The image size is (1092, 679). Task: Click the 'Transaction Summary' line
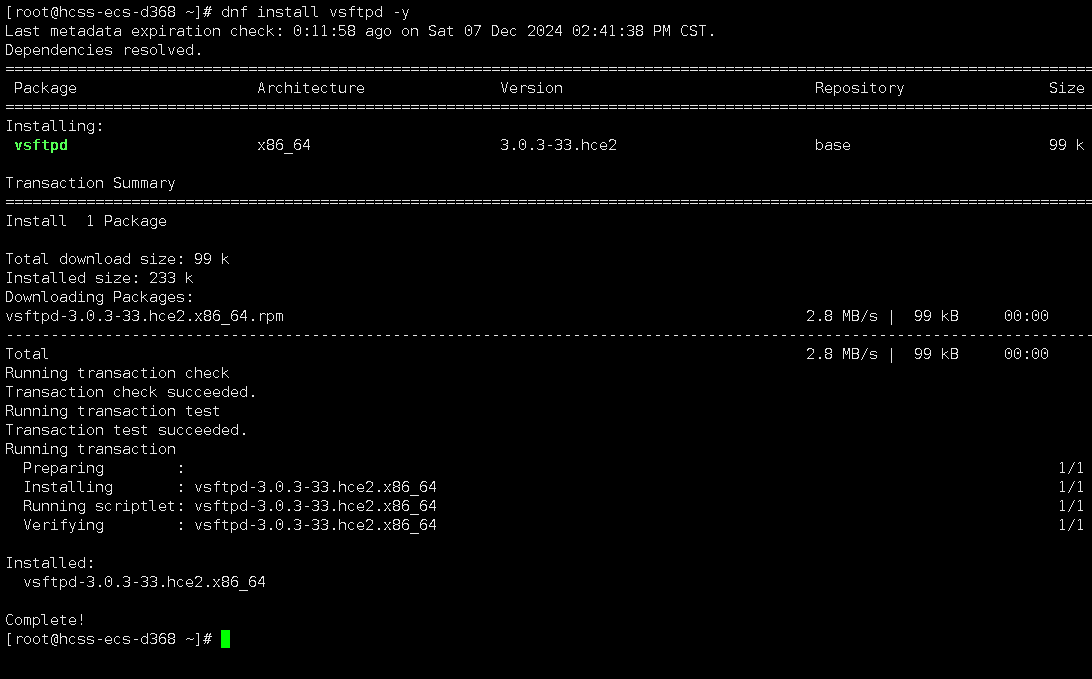coord(91,183)
